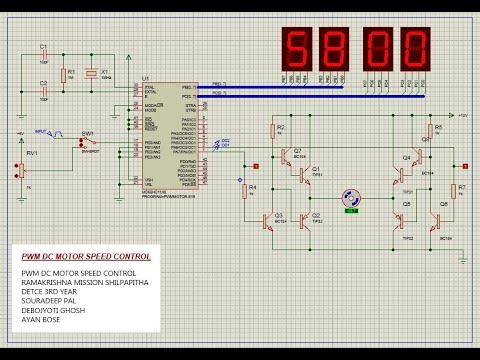Click the red underlined PWM DC MOTOR SPEED CONTROL title
480x360 pixels.
(x=86, y=257)
